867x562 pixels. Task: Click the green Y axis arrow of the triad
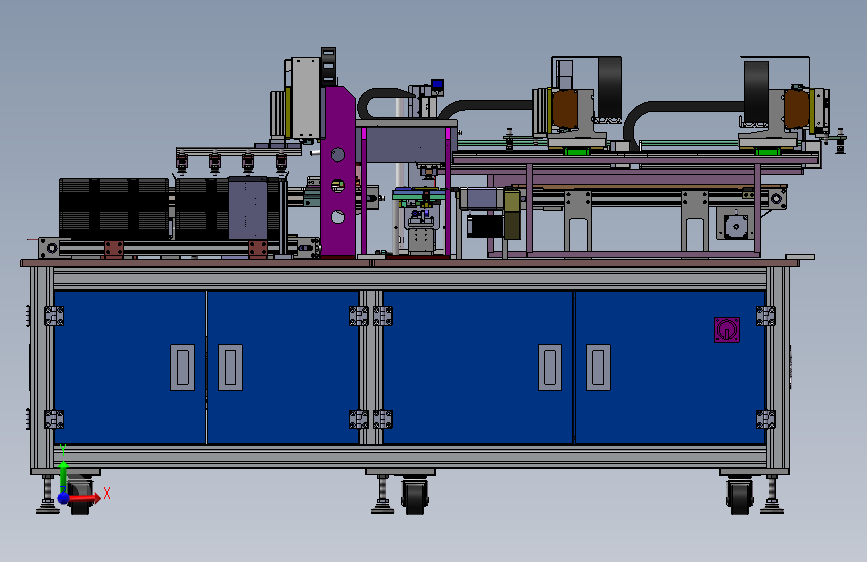(x=63, y=475)
